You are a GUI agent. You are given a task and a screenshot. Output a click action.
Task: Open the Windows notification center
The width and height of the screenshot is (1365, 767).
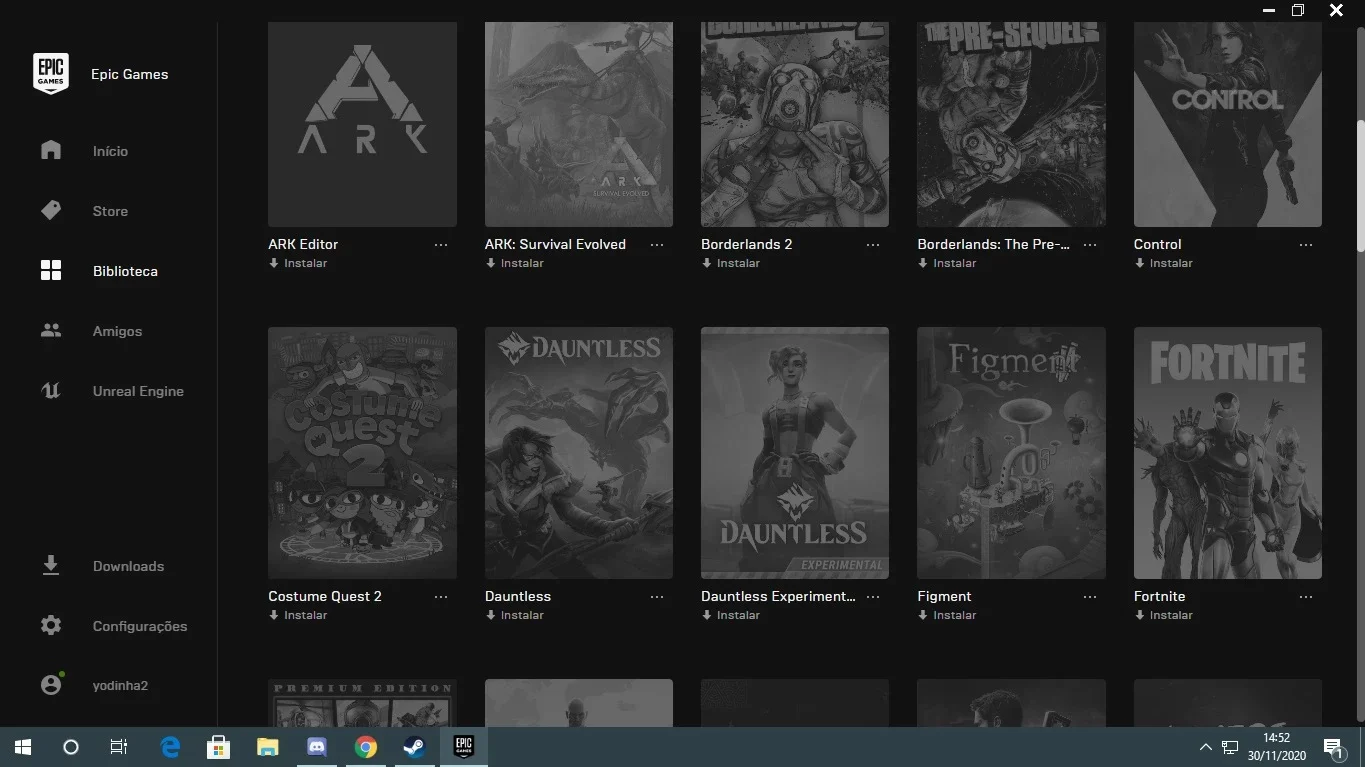1333,748
